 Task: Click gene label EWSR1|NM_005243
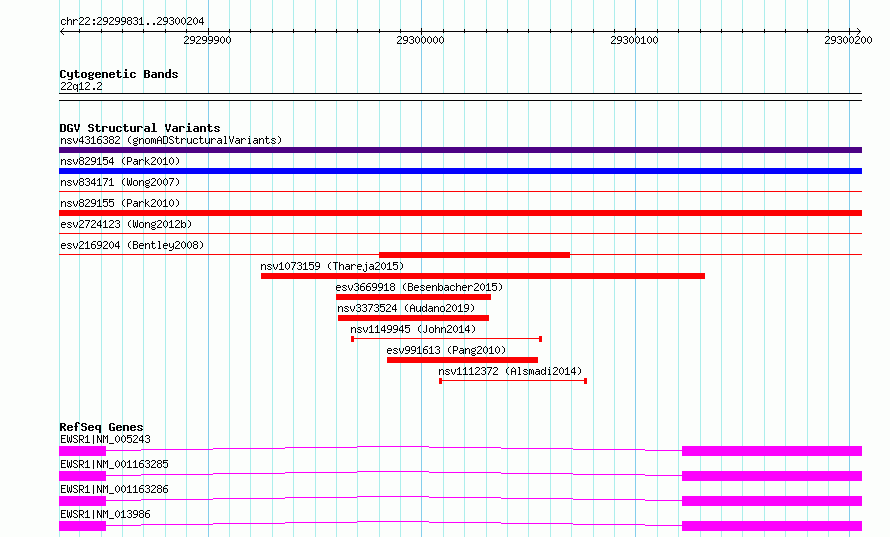[105, 439]
